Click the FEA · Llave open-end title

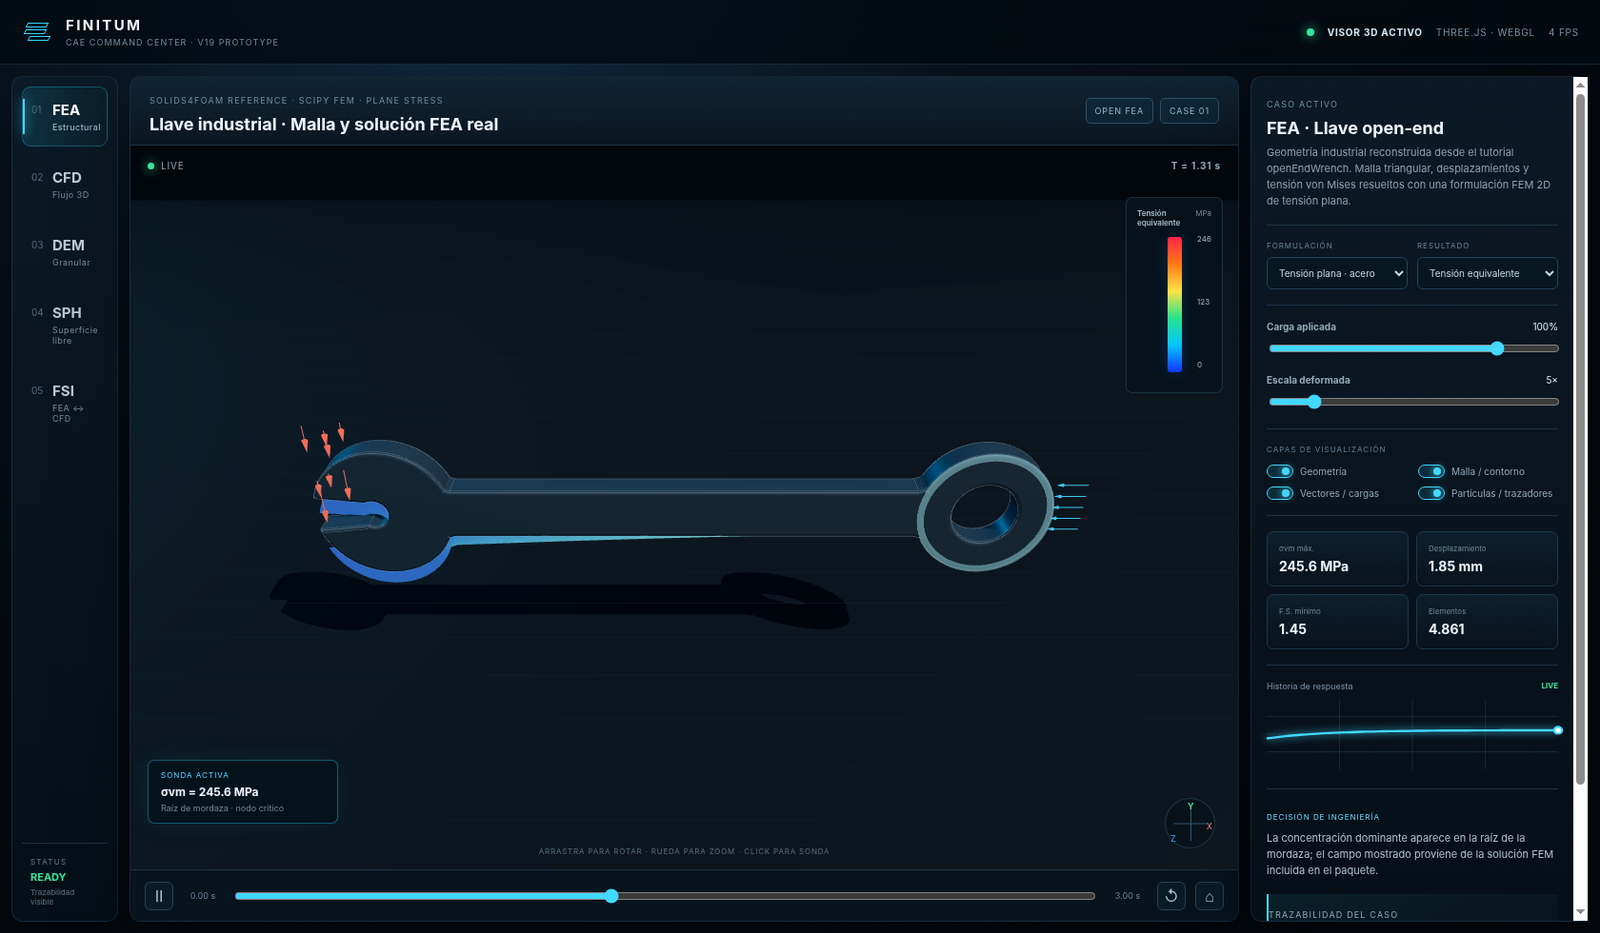1355,128
